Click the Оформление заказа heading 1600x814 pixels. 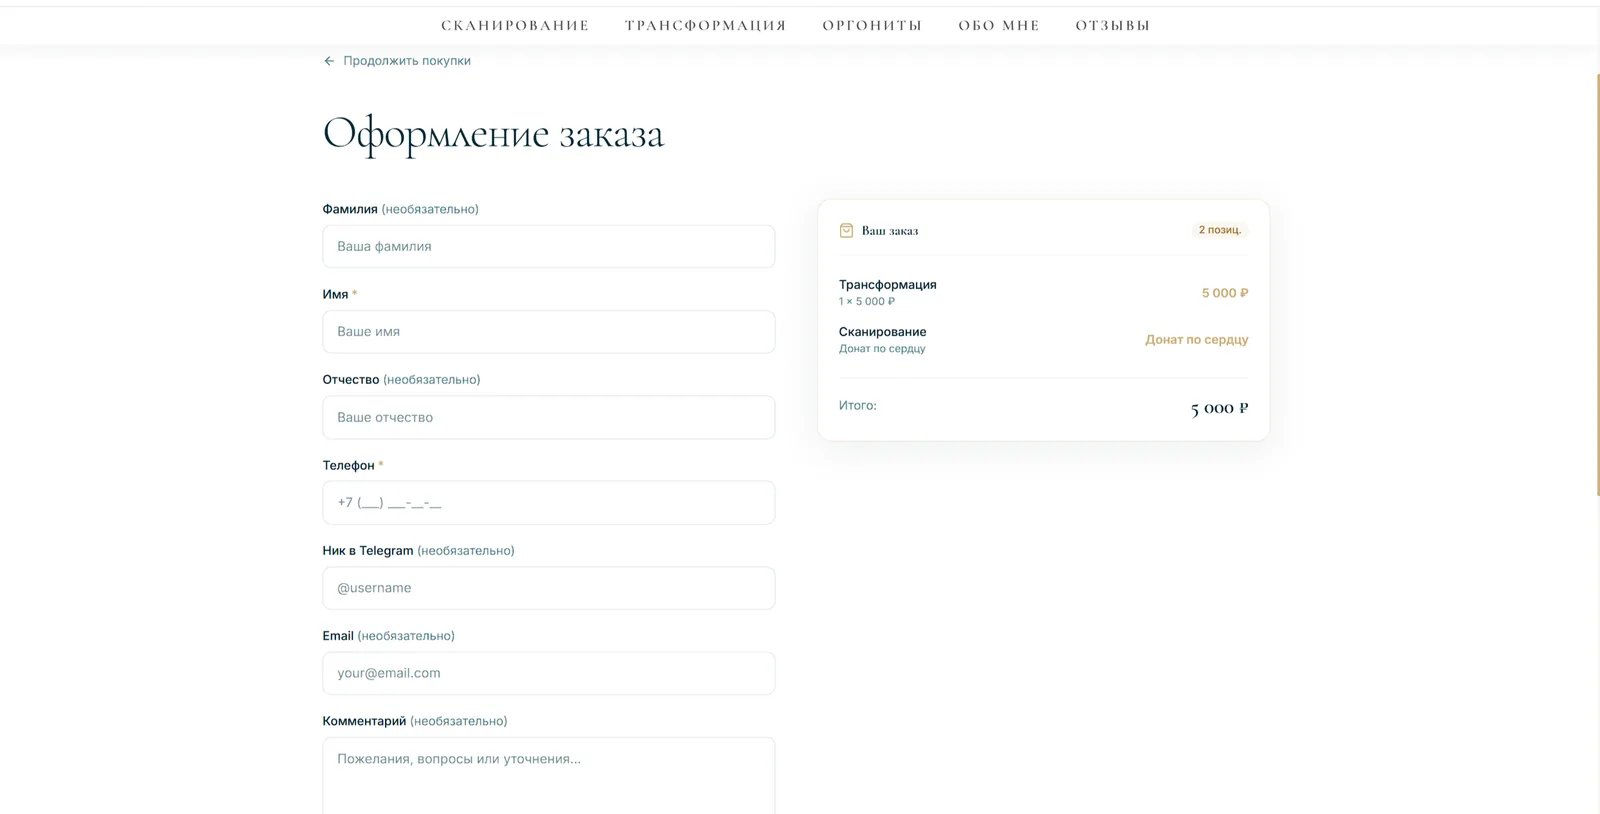point(493,134)
